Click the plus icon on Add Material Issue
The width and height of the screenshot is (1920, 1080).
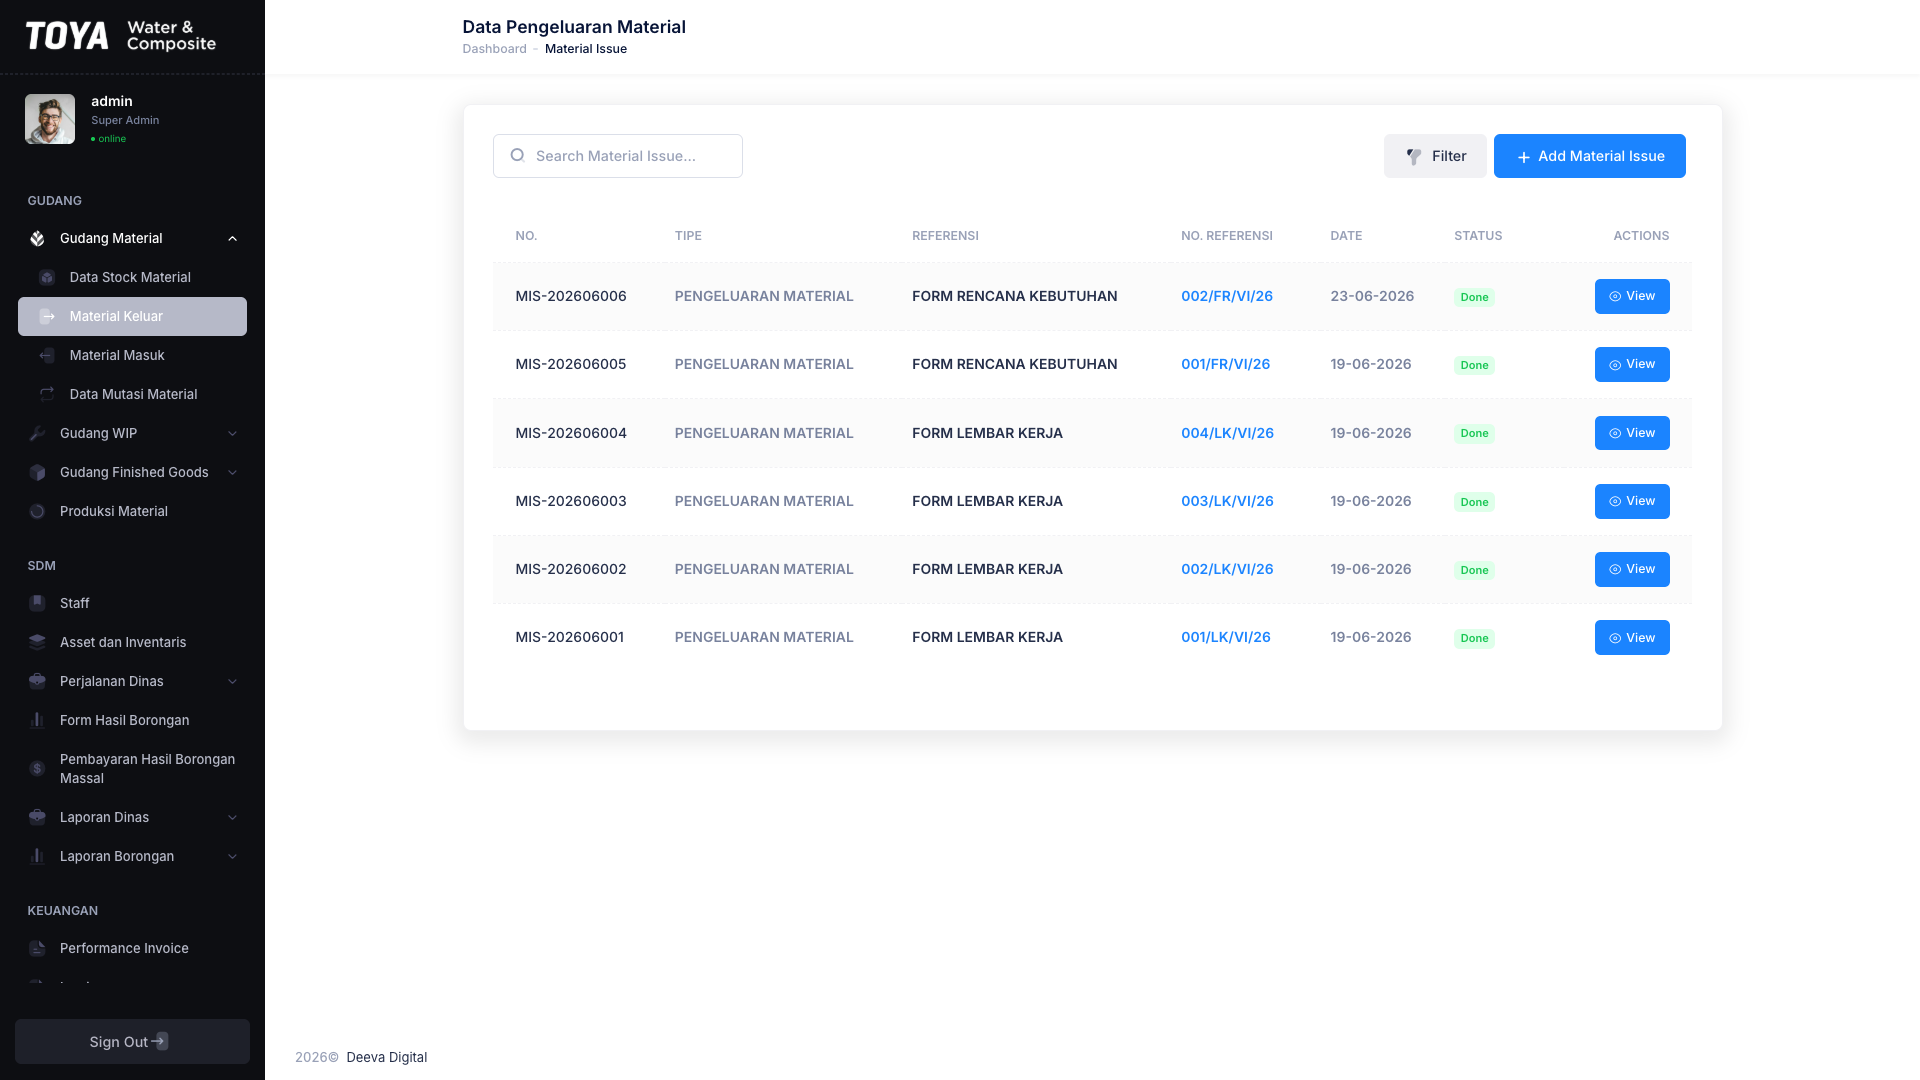[x=1524, y=157]
